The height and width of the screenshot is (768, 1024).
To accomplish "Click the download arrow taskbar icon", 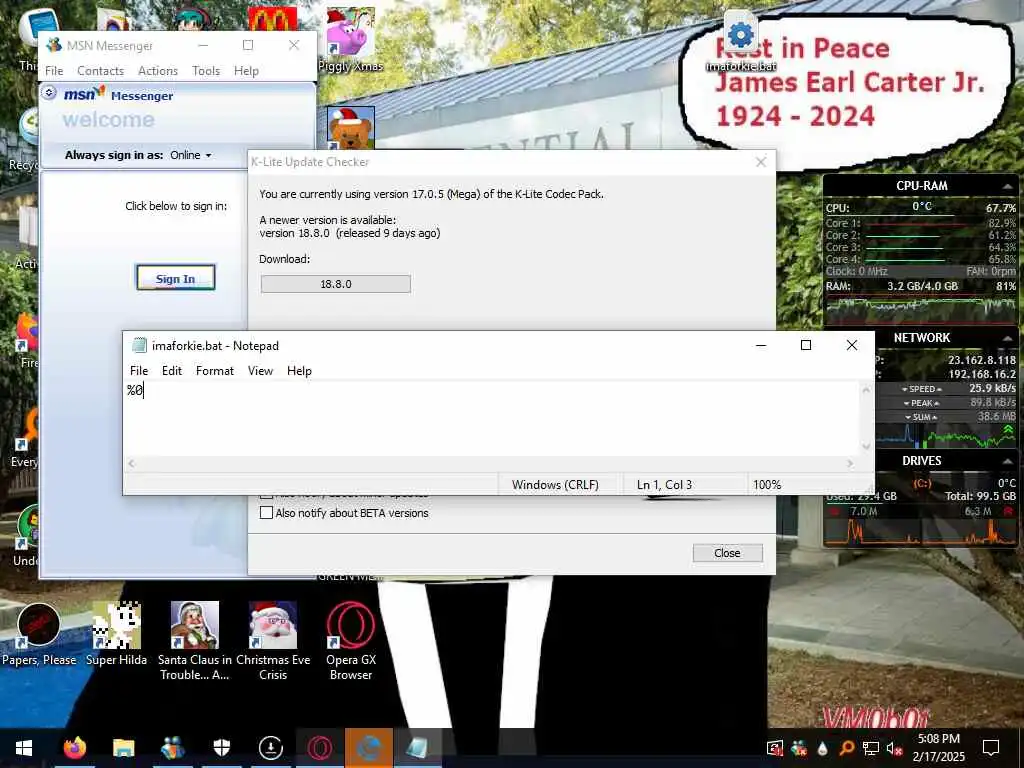I will click(x=270, y=748).
